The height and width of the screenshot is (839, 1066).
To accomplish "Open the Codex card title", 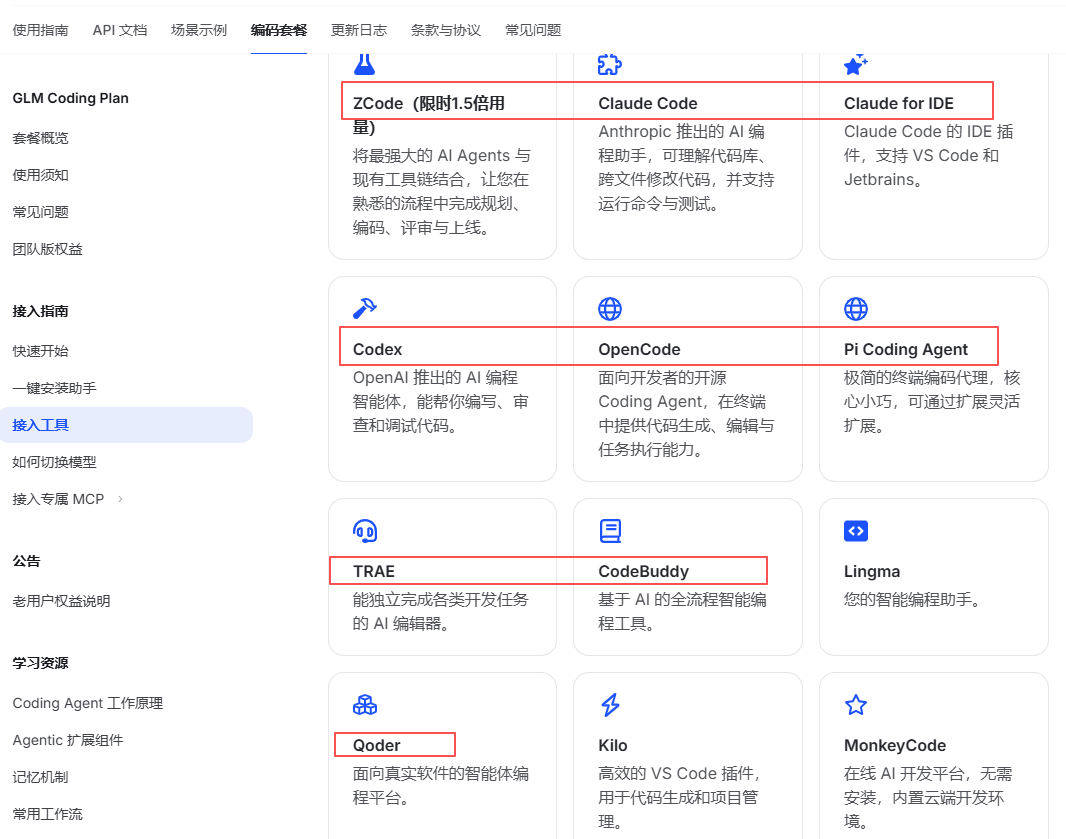I will [377, 349].
